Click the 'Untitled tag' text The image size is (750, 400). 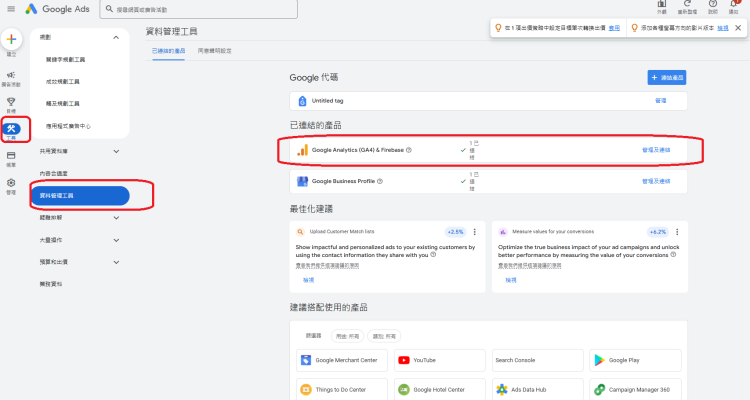[328, 101]
